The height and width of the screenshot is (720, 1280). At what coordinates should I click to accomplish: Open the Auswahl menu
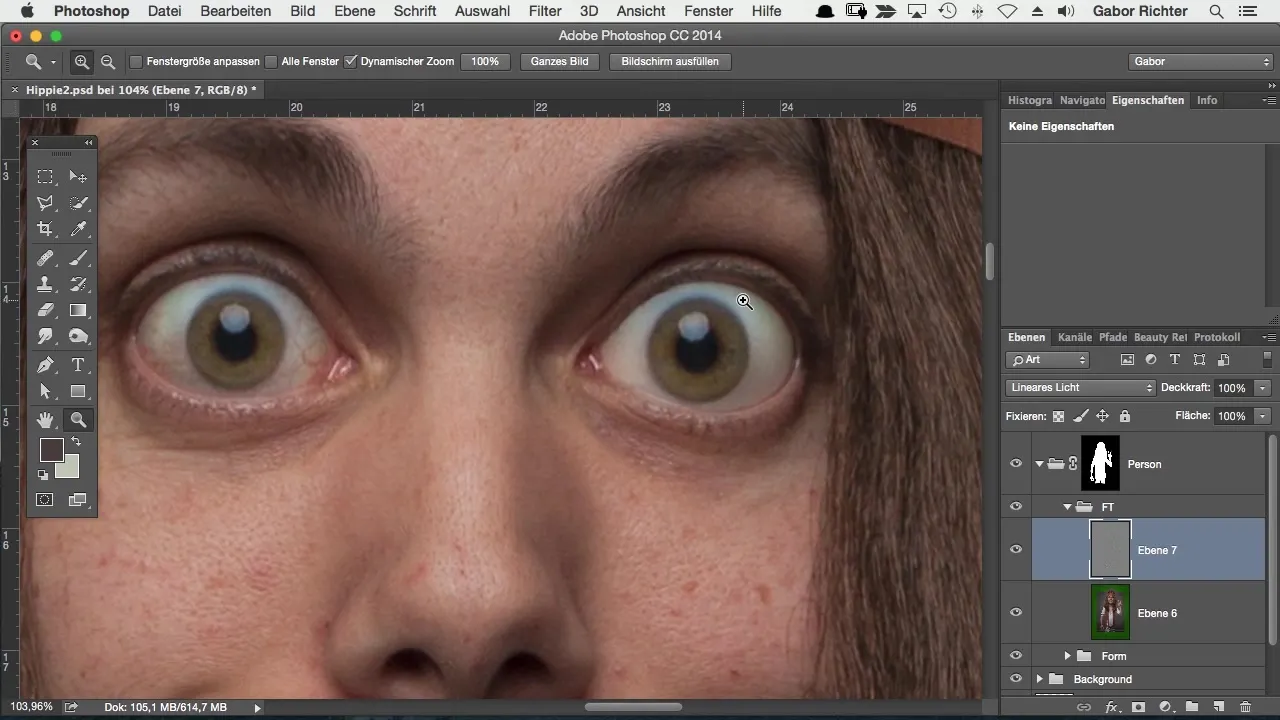pyautogui.click(x=482, y=11)
